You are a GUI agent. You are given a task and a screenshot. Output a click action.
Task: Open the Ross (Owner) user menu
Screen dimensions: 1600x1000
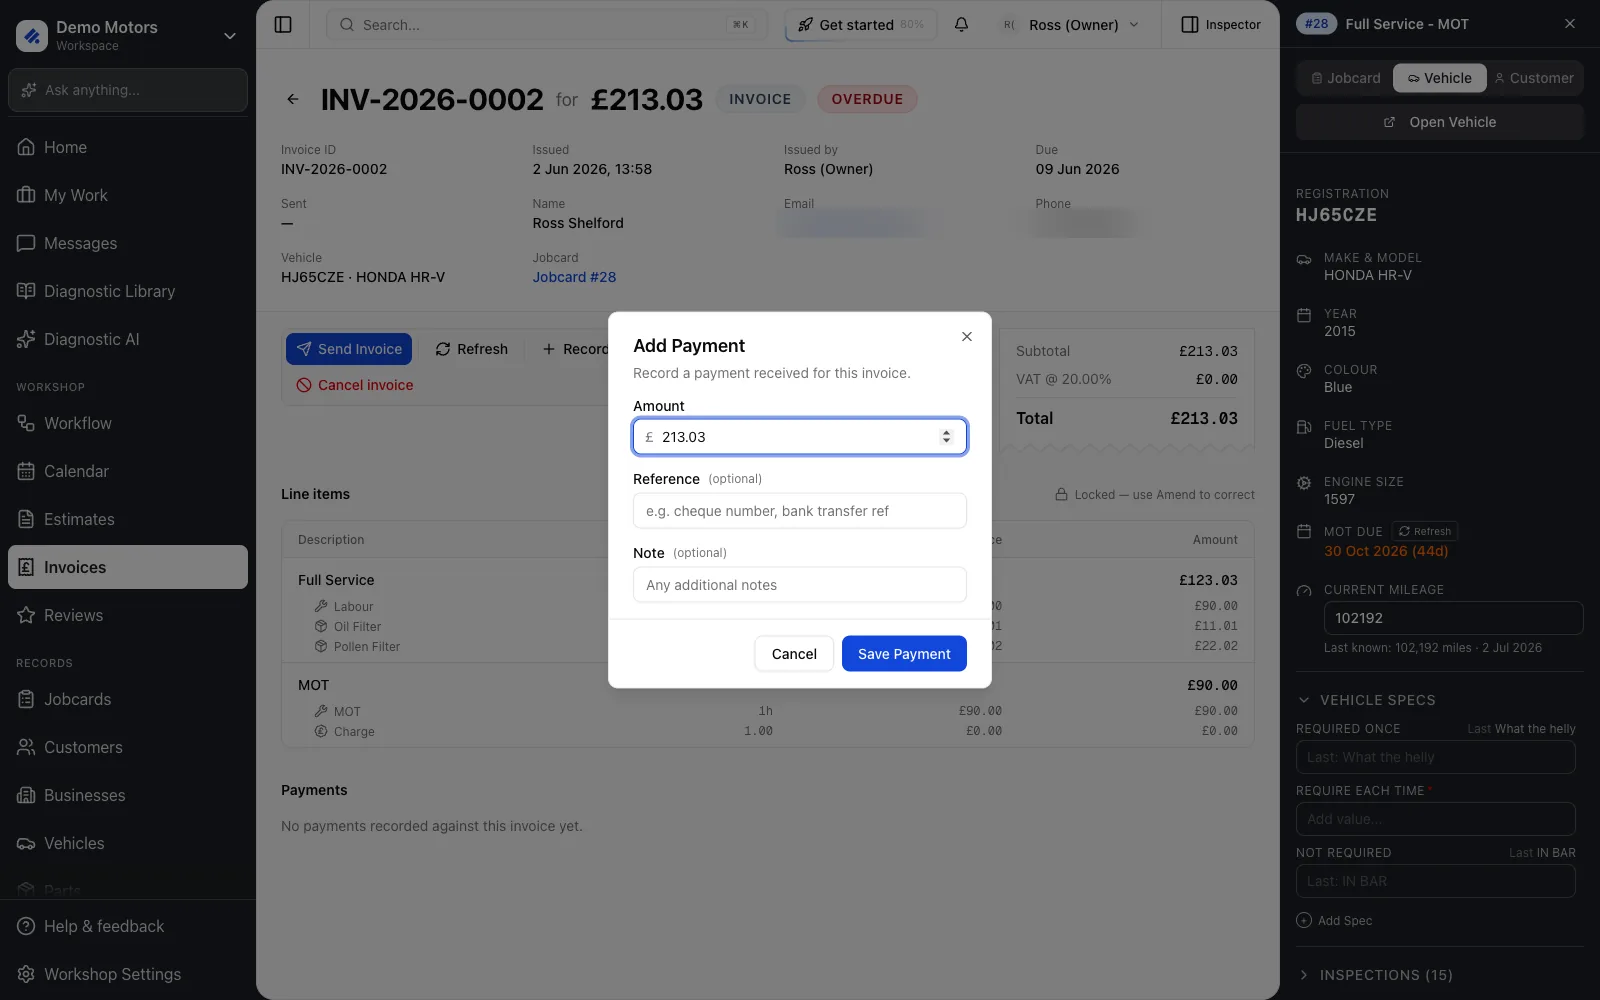[x=1072, y=24]
